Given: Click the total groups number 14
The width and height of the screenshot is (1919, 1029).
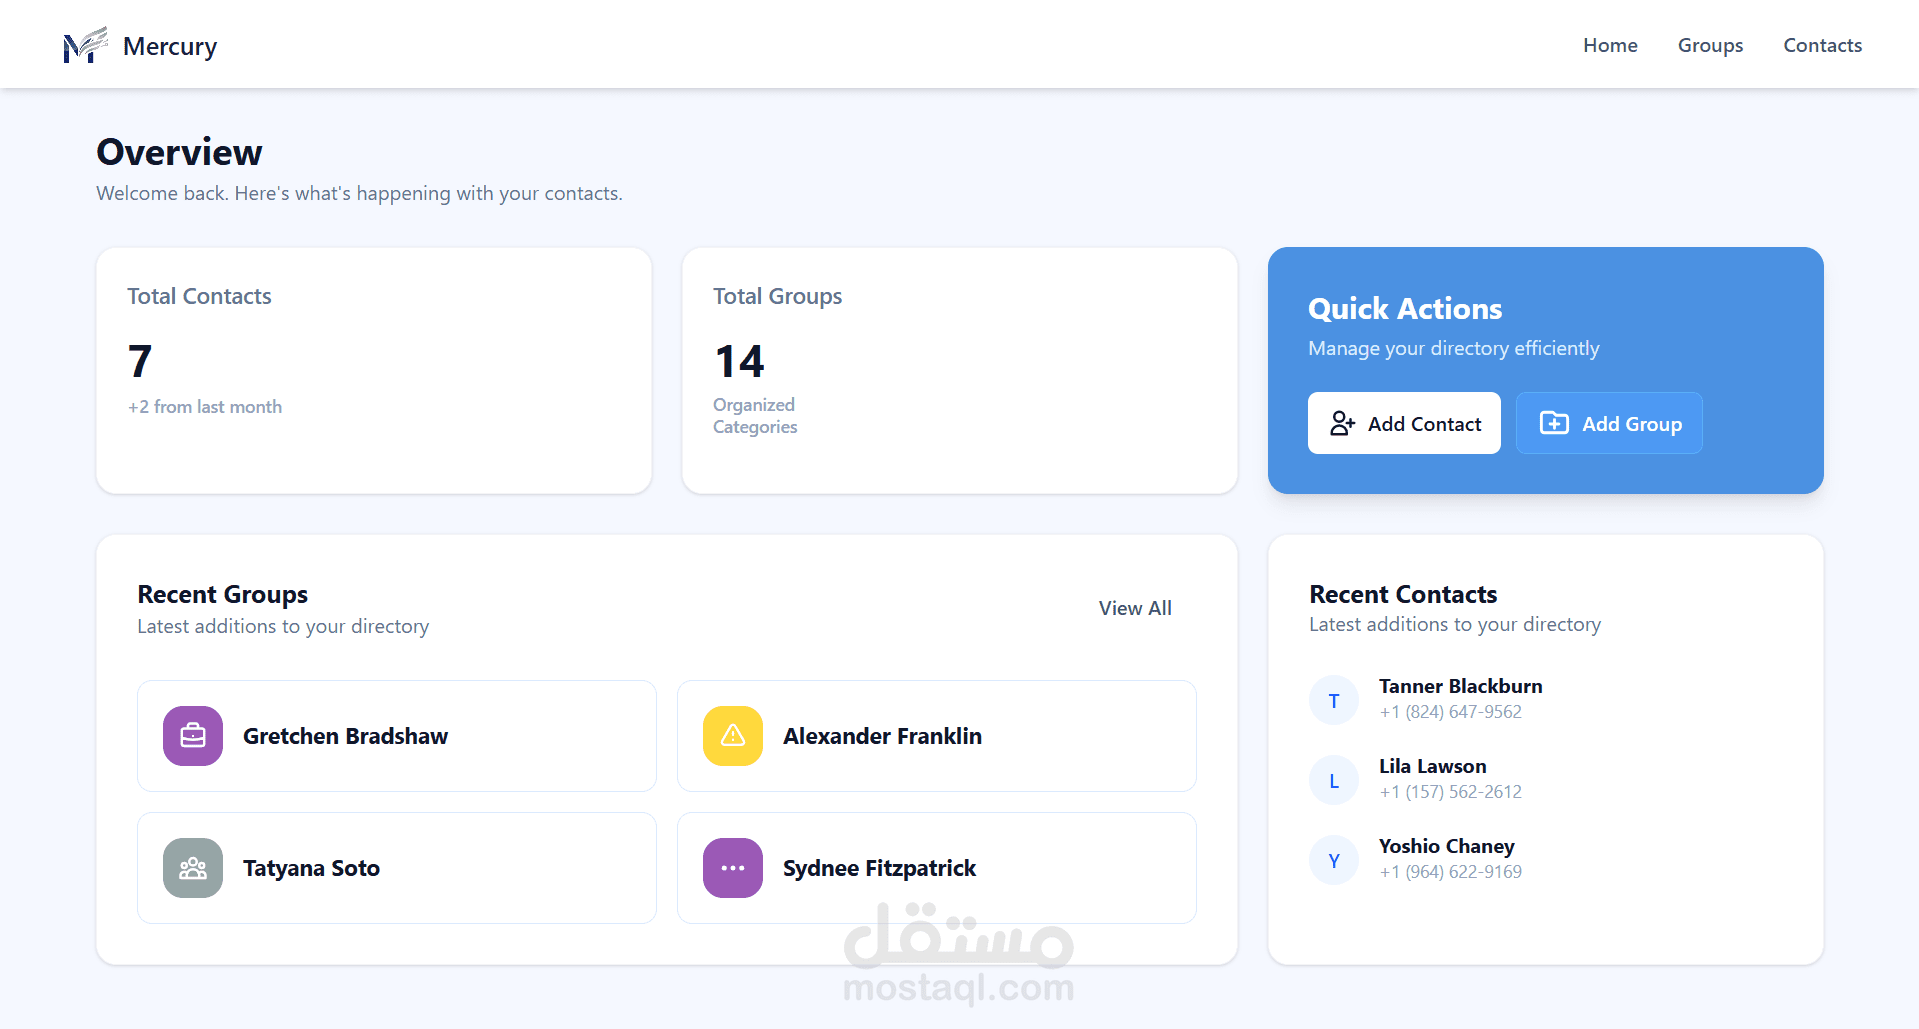Looking at the screenshot, I should click(x=740, y=361).
